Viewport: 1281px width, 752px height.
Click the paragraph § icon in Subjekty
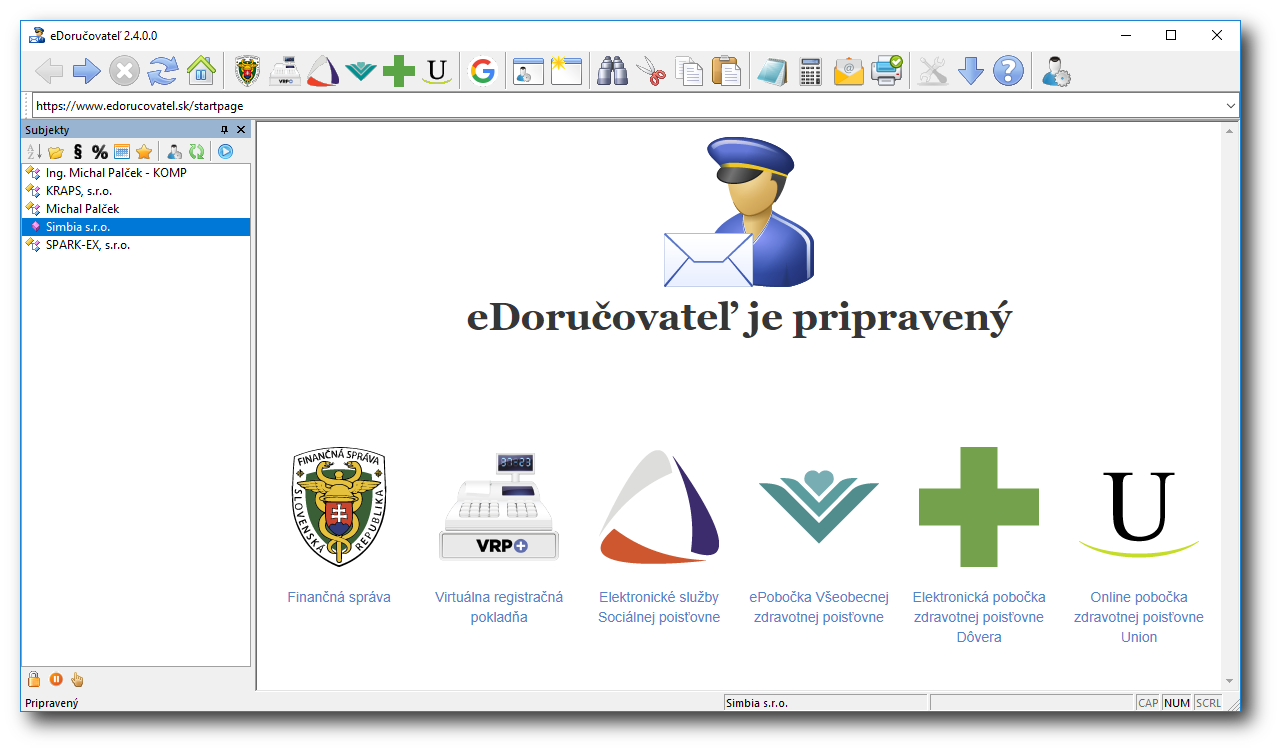(x=77, y=152)
